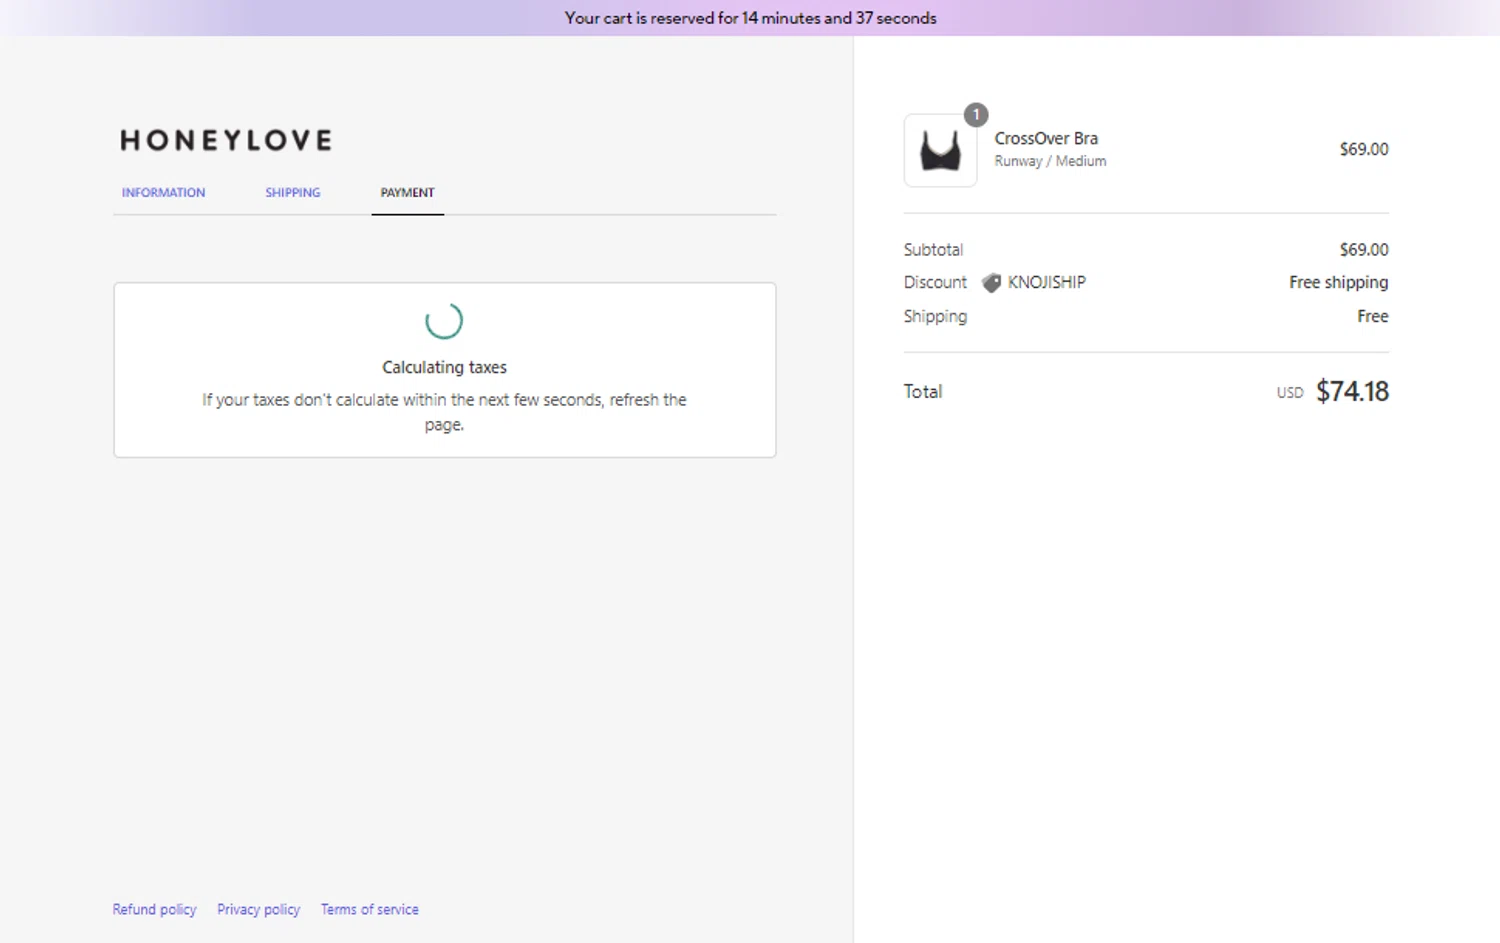Click the refresh the page tax message
This screenshot has height=943, width=1500.
pyautogui.click(x=444, y=412)
